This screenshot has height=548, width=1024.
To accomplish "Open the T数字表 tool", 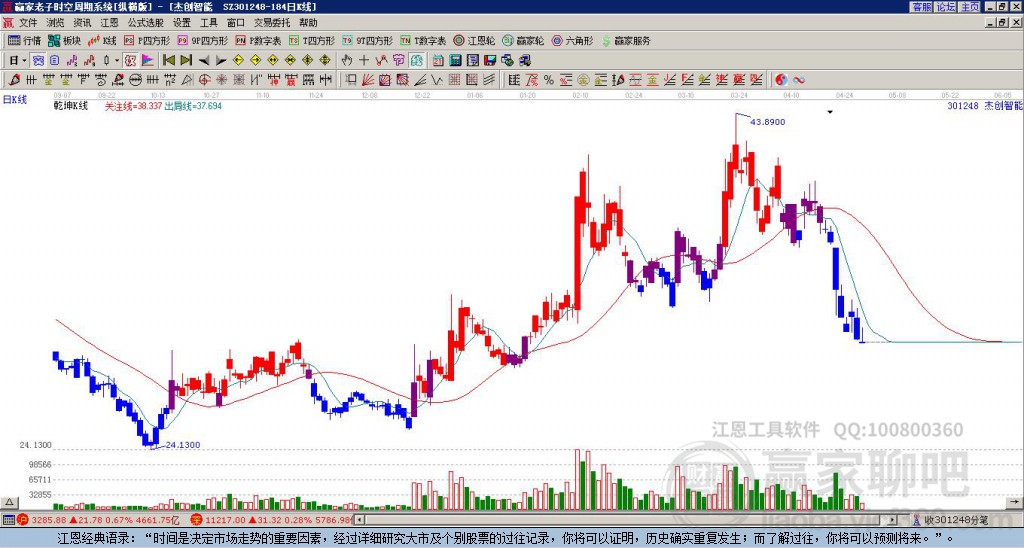I will (423, 40).
